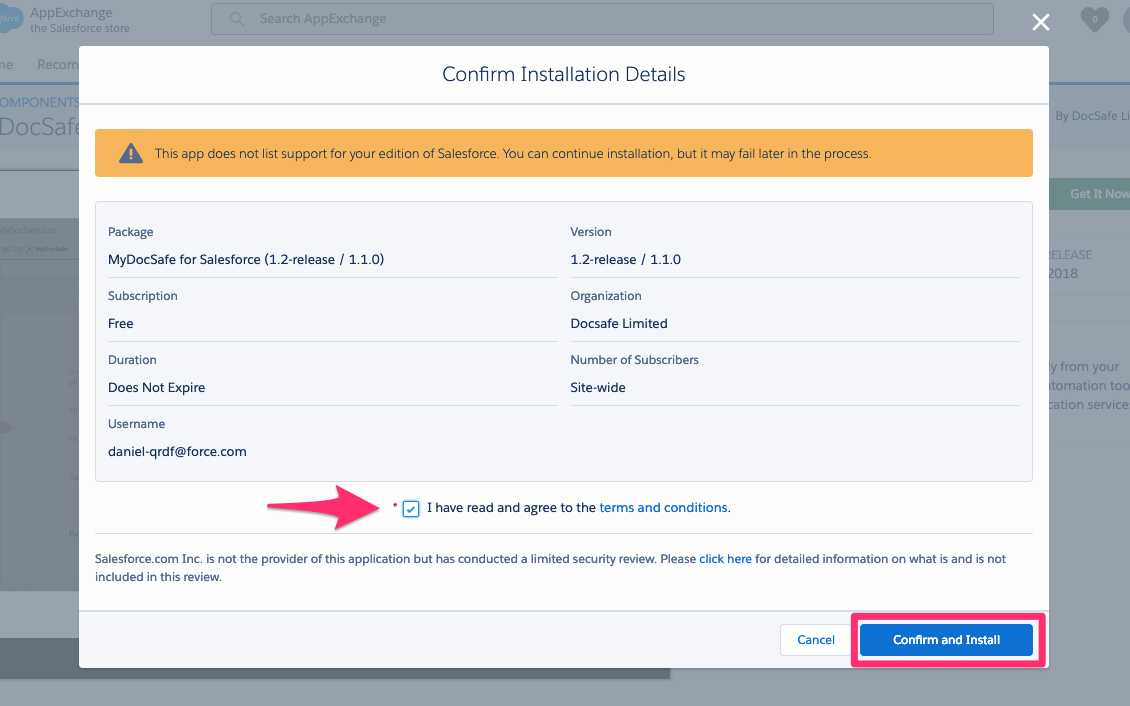
Task: Click the 'By DocSafe' publisher text in background
Action: [1092, 115]
